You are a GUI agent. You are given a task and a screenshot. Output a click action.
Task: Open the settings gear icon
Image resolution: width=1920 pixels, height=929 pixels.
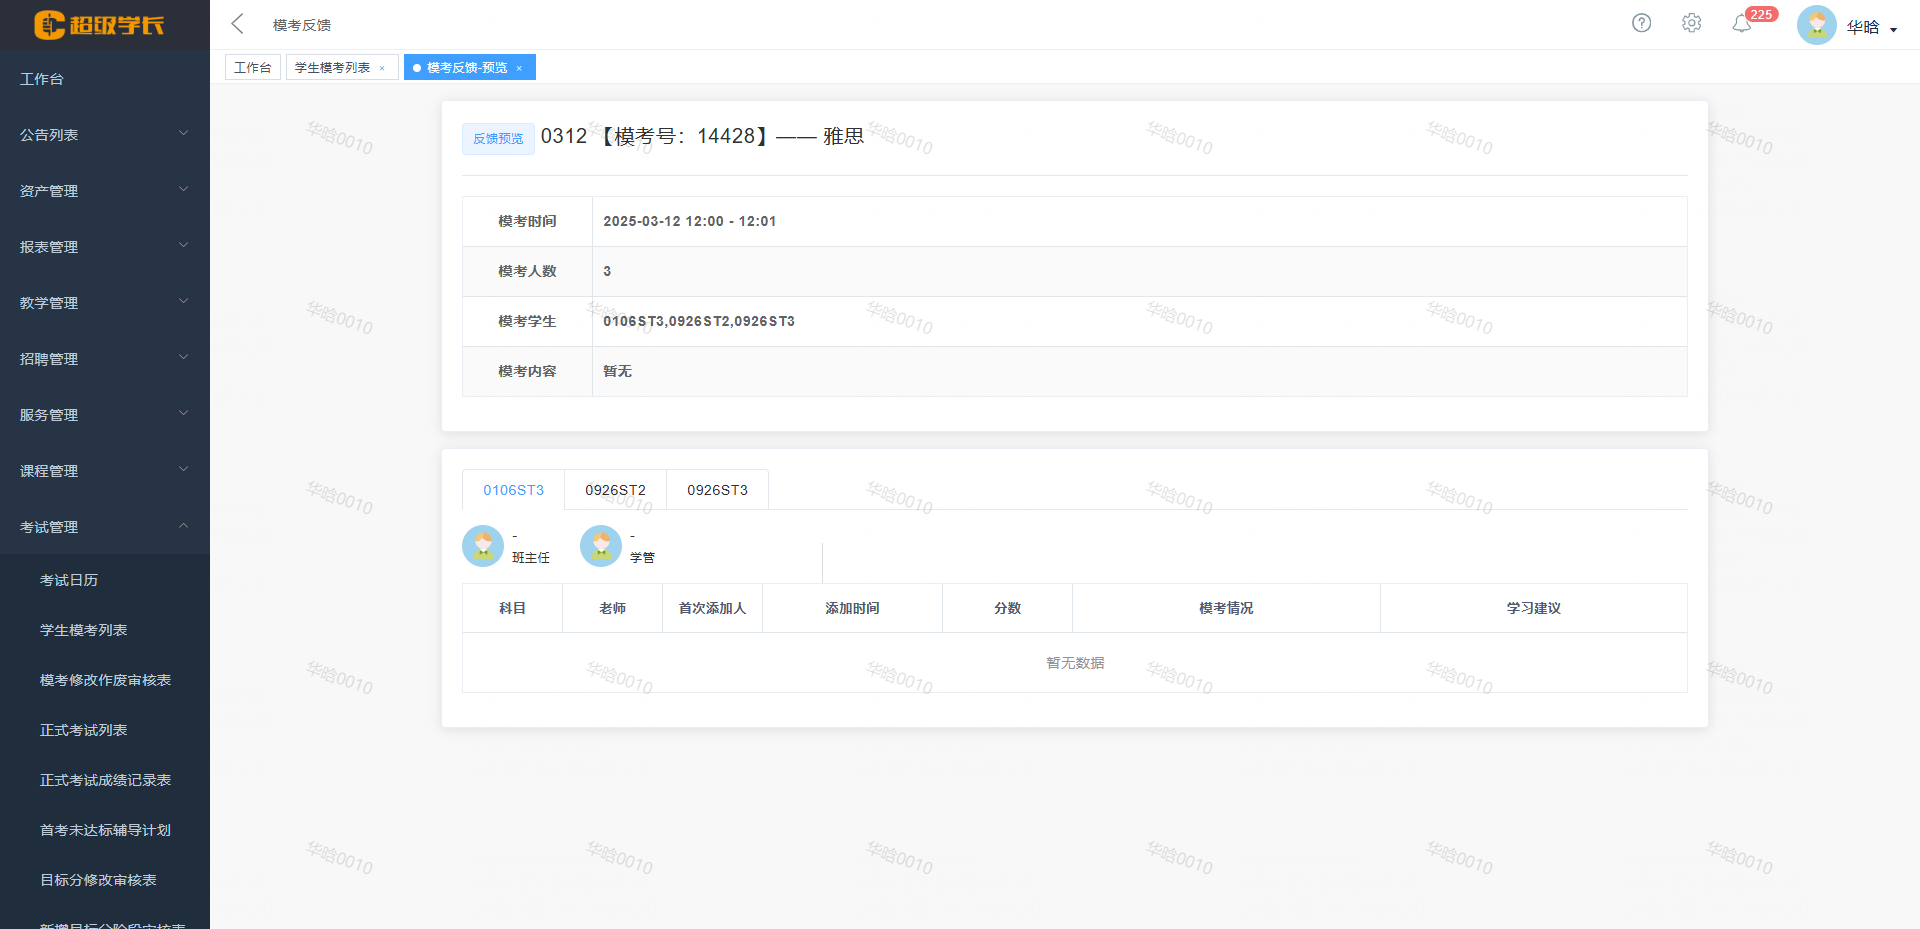[x=1691, y=22]
